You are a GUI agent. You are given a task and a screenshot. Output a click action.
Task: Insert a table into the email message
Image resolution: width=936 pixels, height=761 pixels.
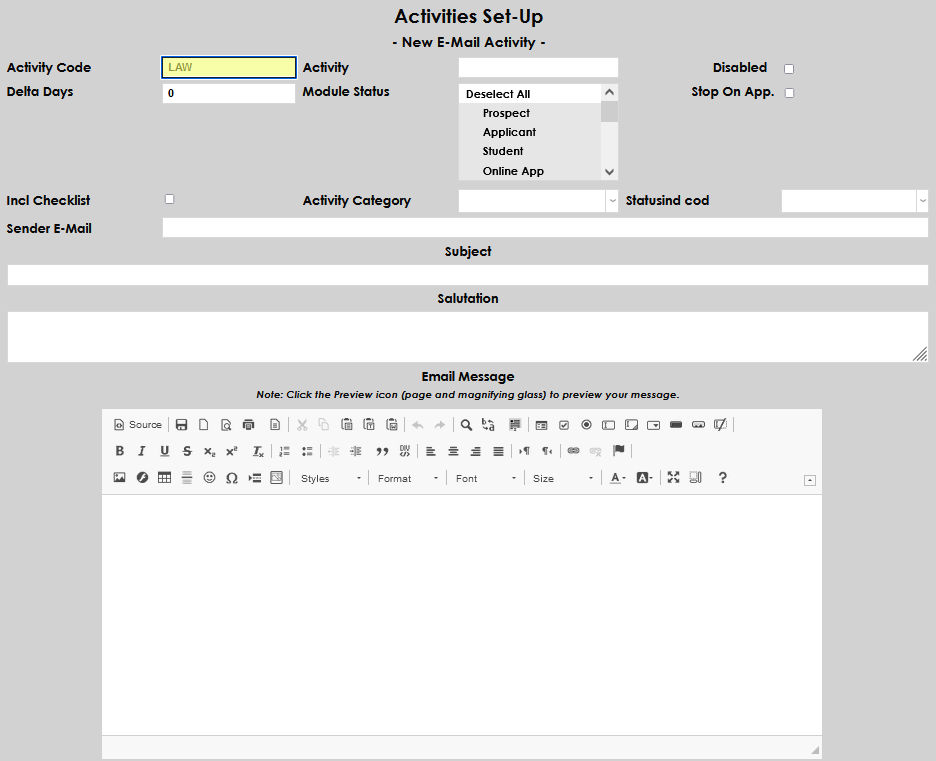(x=164, y=477)
